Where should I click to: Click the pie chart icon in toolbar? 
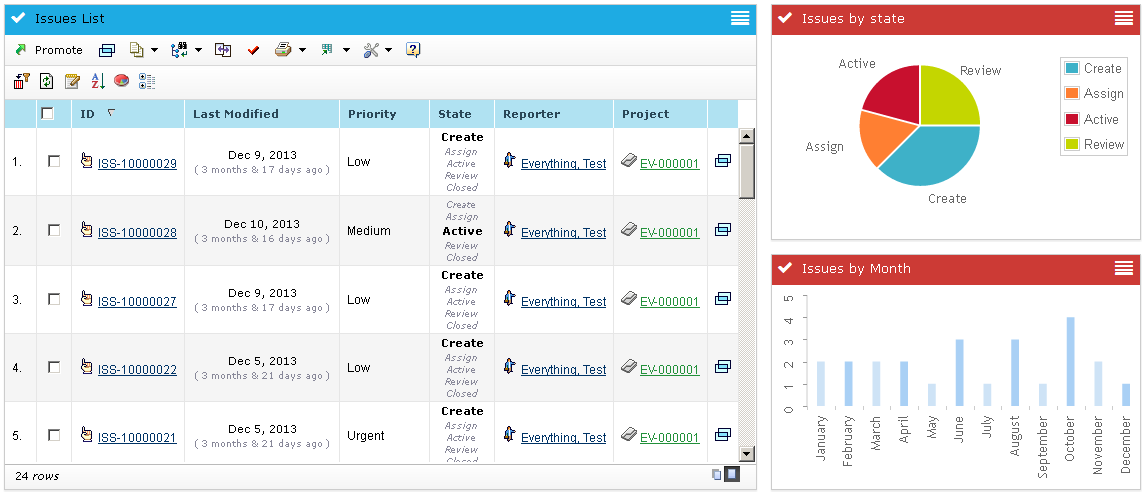121,81
